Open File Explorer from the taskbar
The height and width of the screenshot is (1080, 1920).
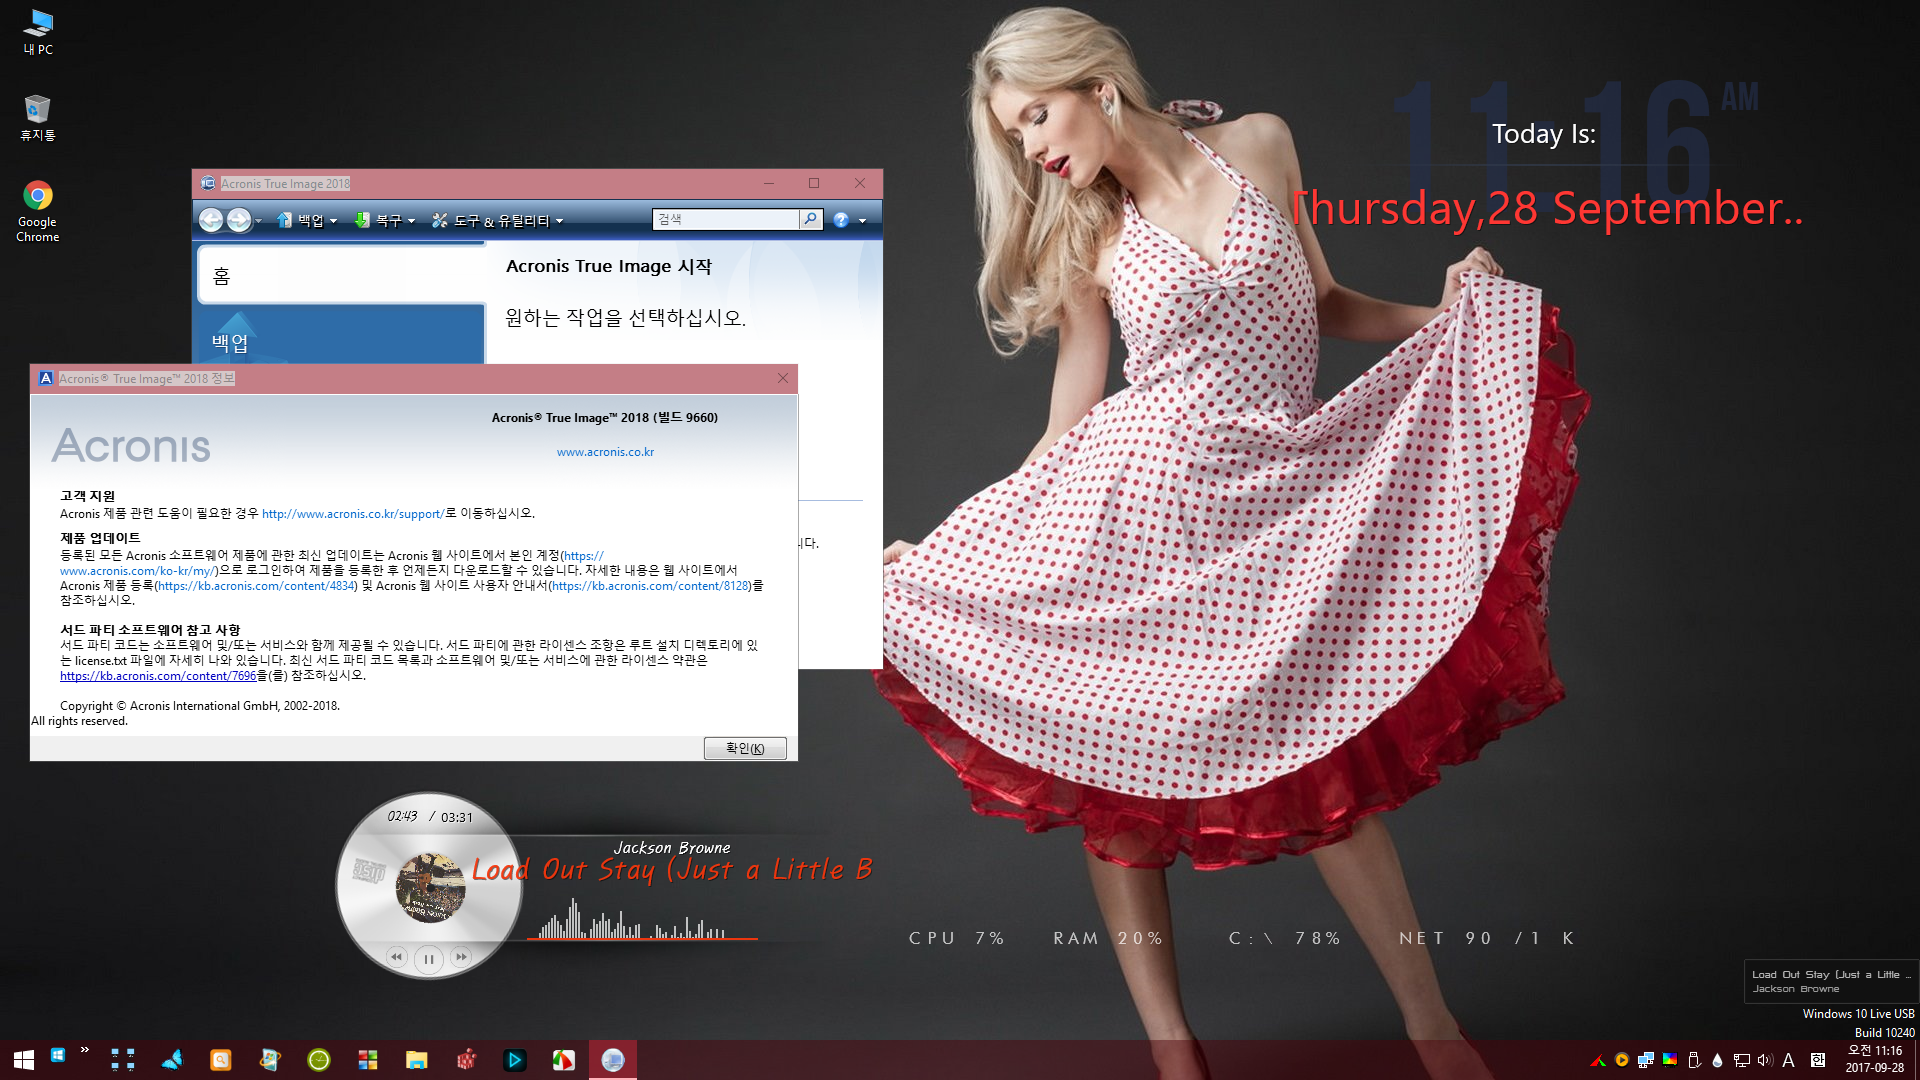pos(417,1060)
